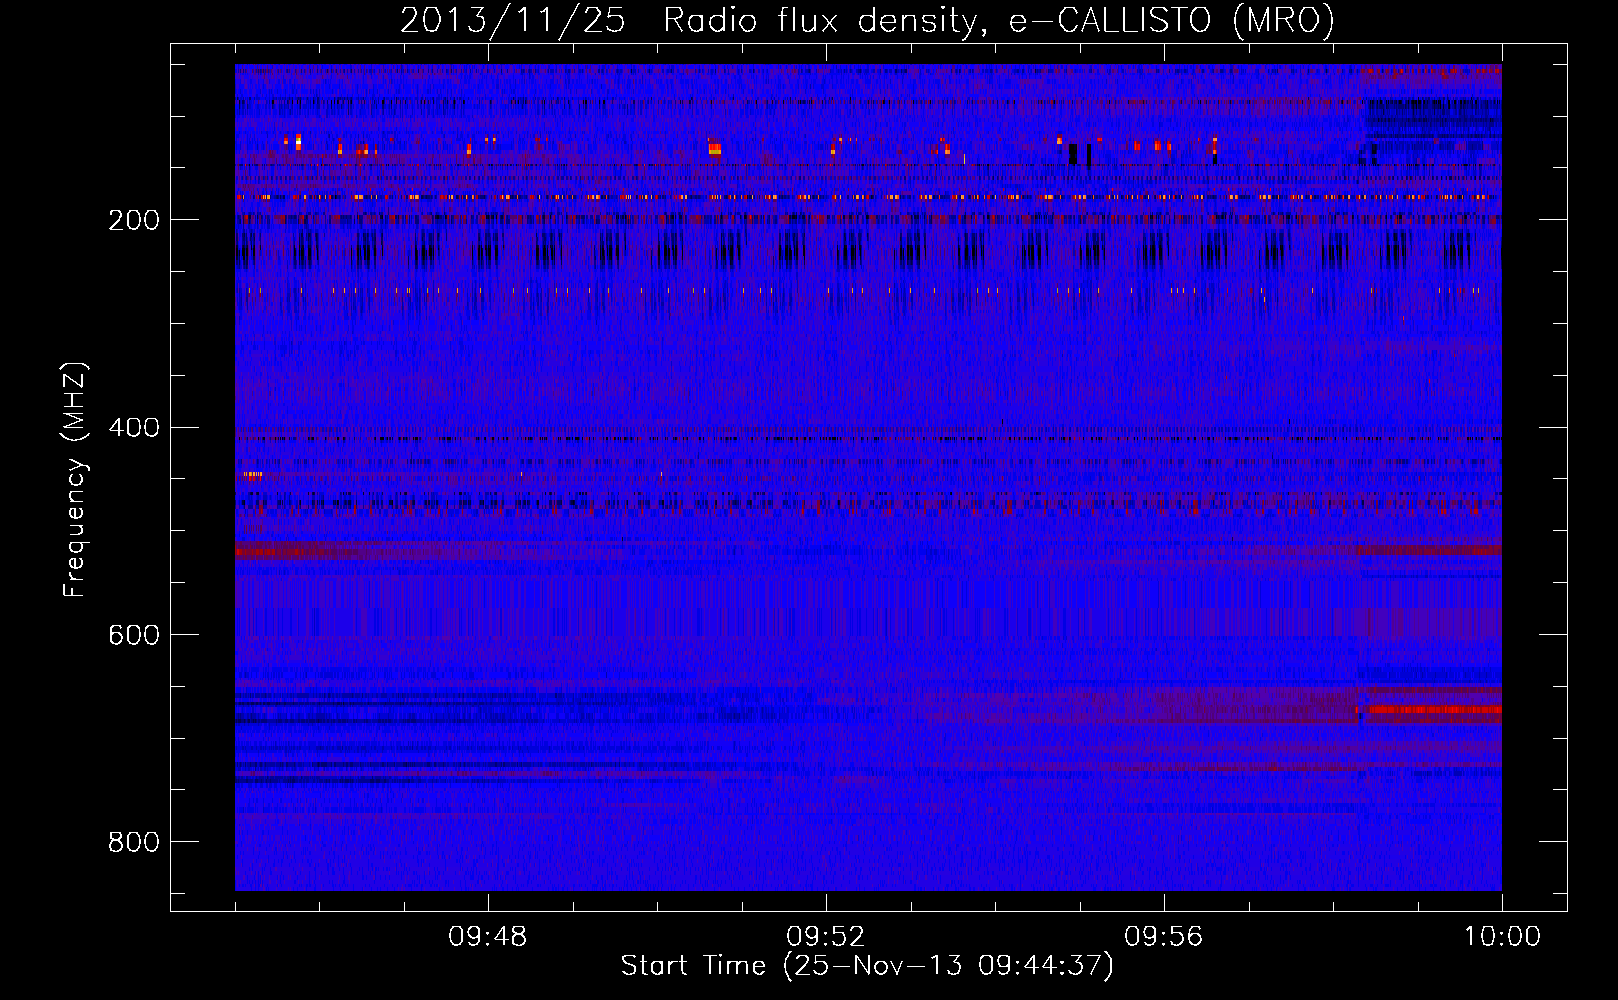1618x1000 pixels.
Task: Click the 10:00 time tick label
Action: tap(1502, 937)
